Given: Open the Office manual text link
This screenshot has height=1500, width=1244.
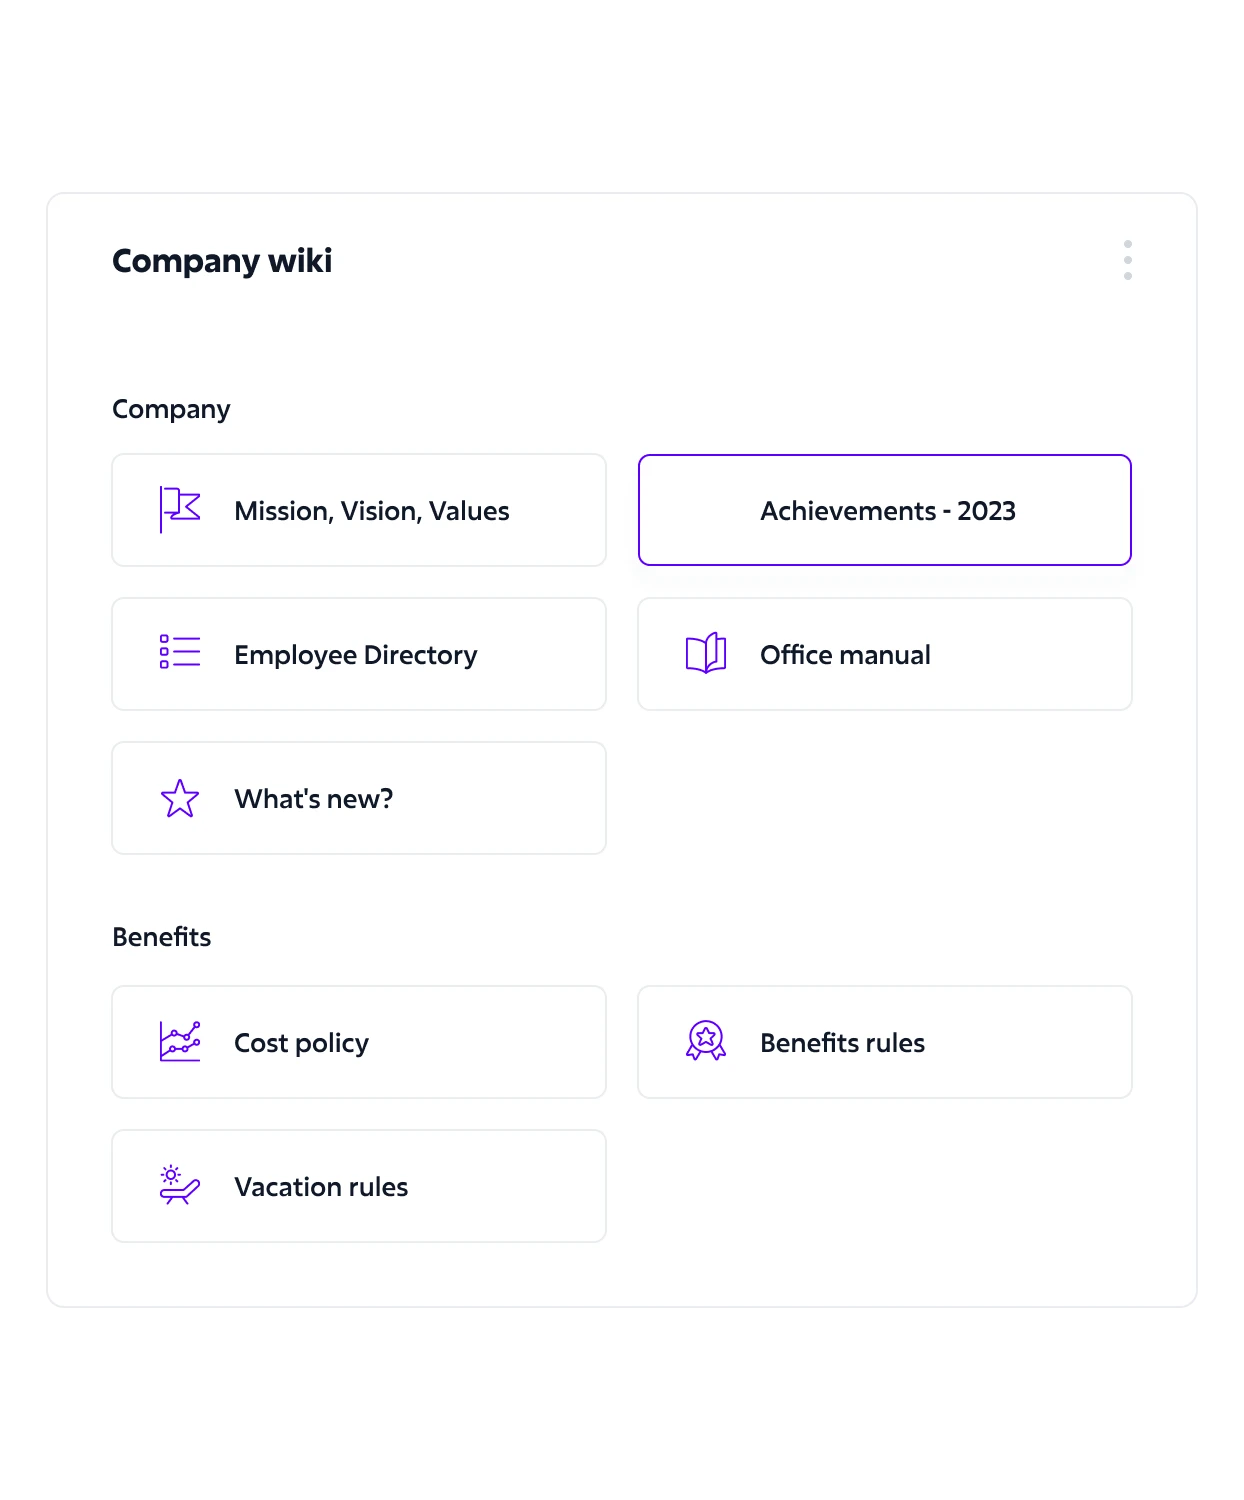Looking at the screenshot, I should pos(845,655).
